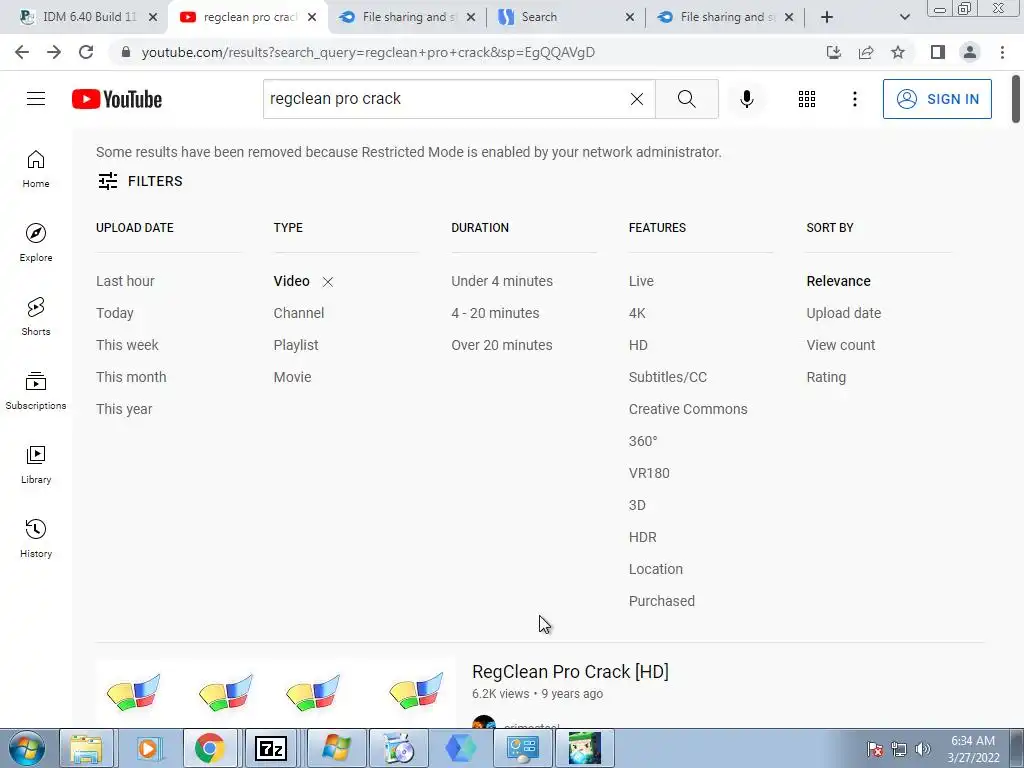The height and width of the screenshot is (768, 1024).
Task: Open the Chrome profile avatar icon
Action: (970, 52)
